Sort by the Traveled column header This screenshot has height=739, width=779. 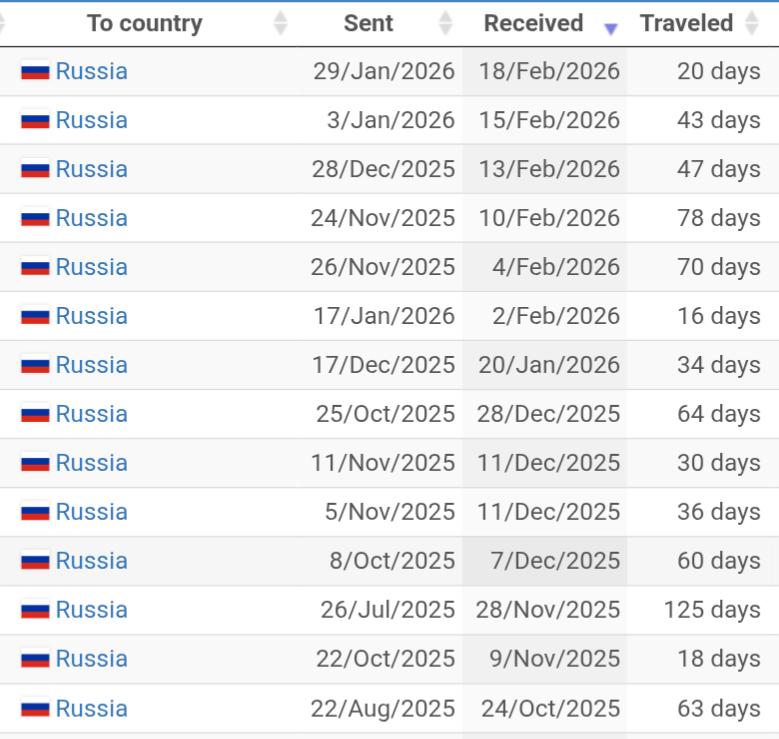pos(686,23)
